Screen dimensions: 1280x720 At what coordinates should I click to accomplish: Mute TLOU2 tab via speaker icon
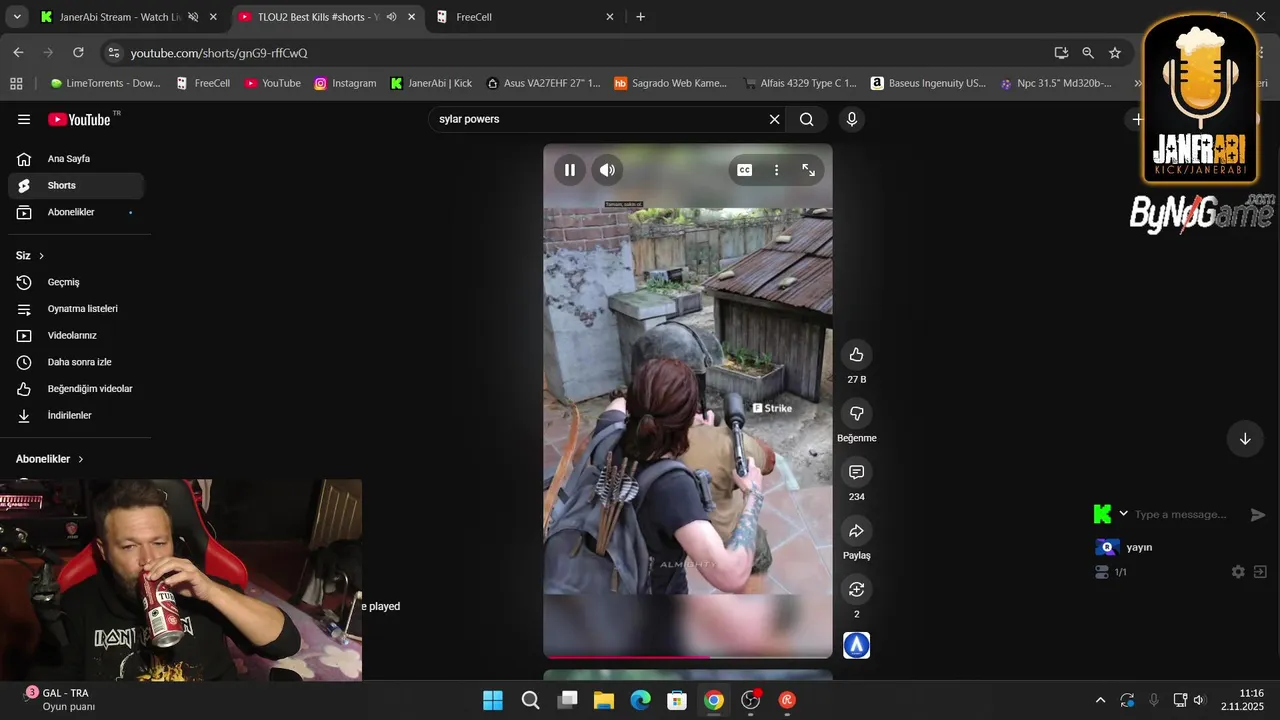click(x=391, y=17)
